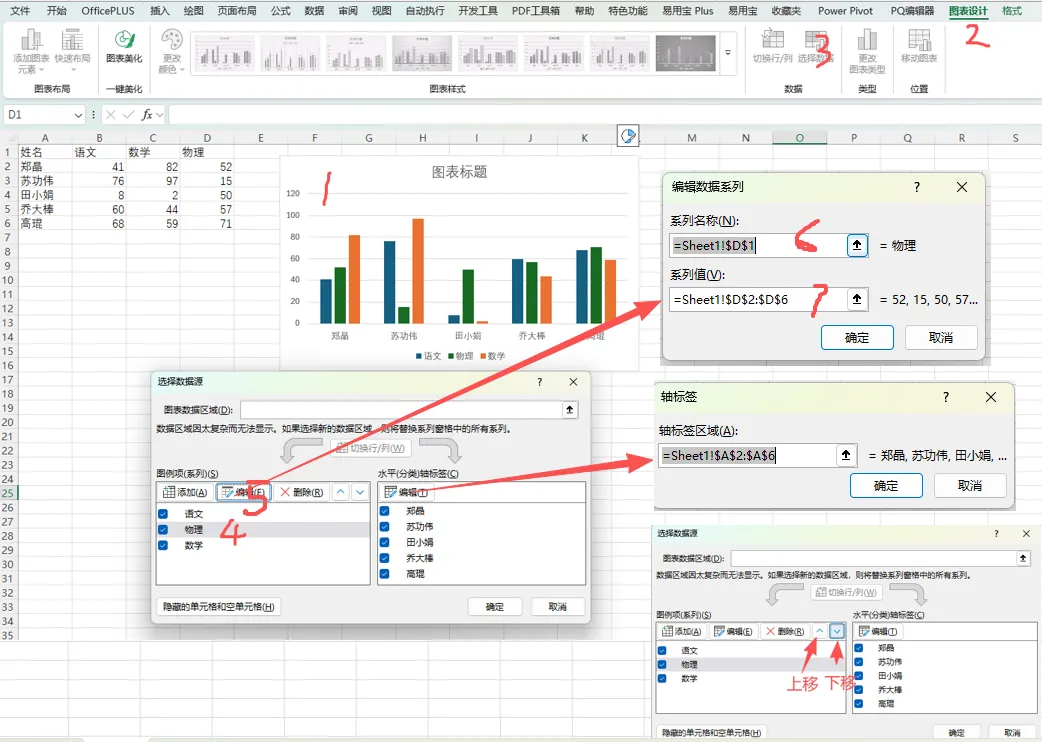Switch to the 页面布局 ribbon tab
Viewport: 1042px width, 742px height.
pos(237,11)
